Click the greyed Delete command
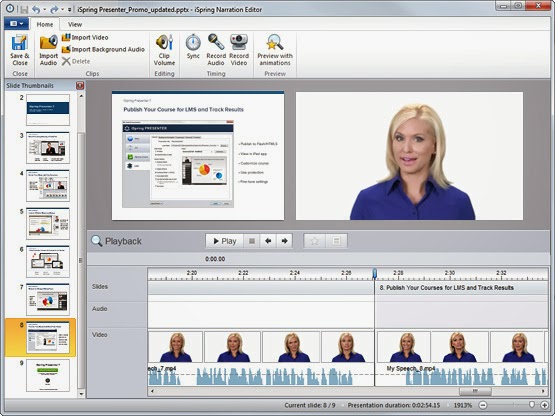This screenshot has width=555, height=416. click(76, 61)
